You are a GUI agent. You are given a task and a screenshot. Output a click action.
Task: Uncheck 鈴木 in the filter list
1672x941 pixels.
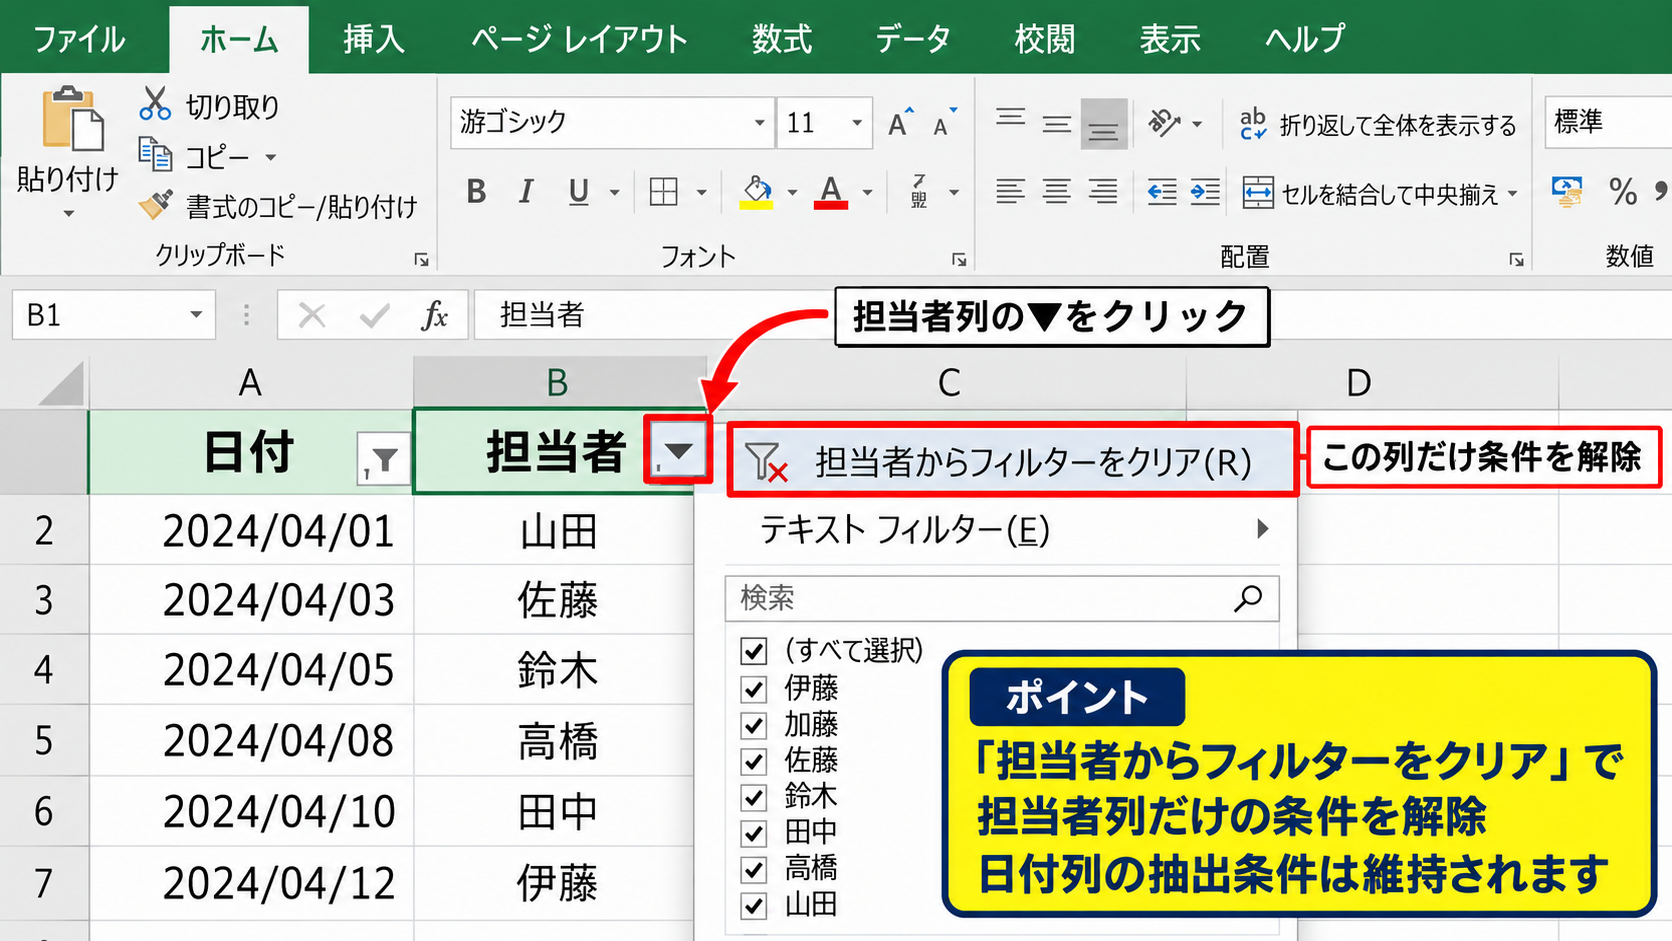[754, 797]
